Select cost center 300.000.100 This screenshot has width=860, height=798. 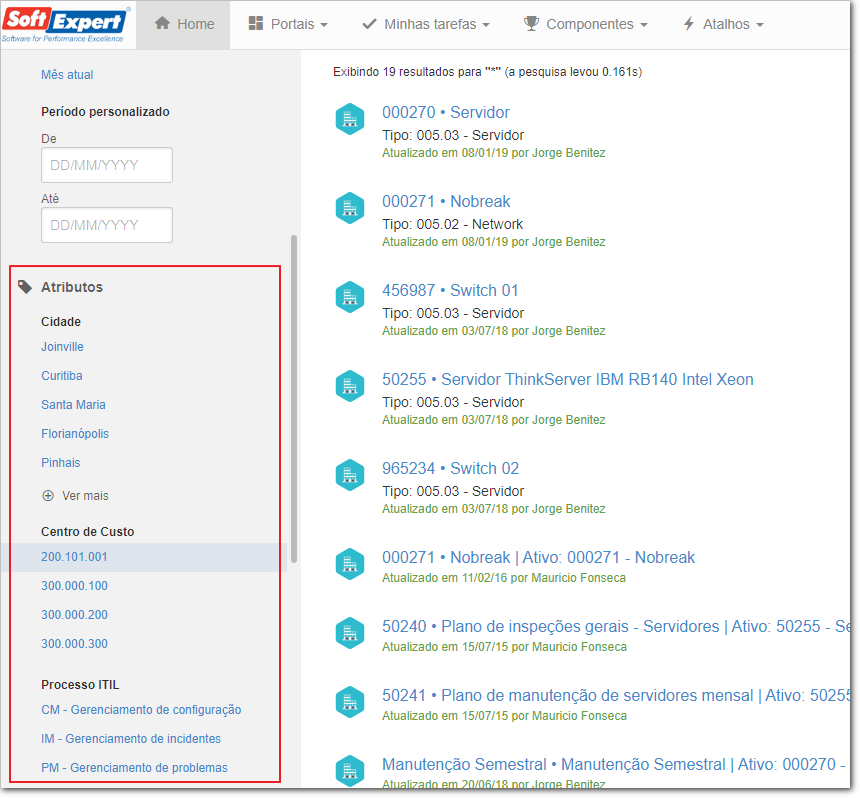click(x=74, y=586)
